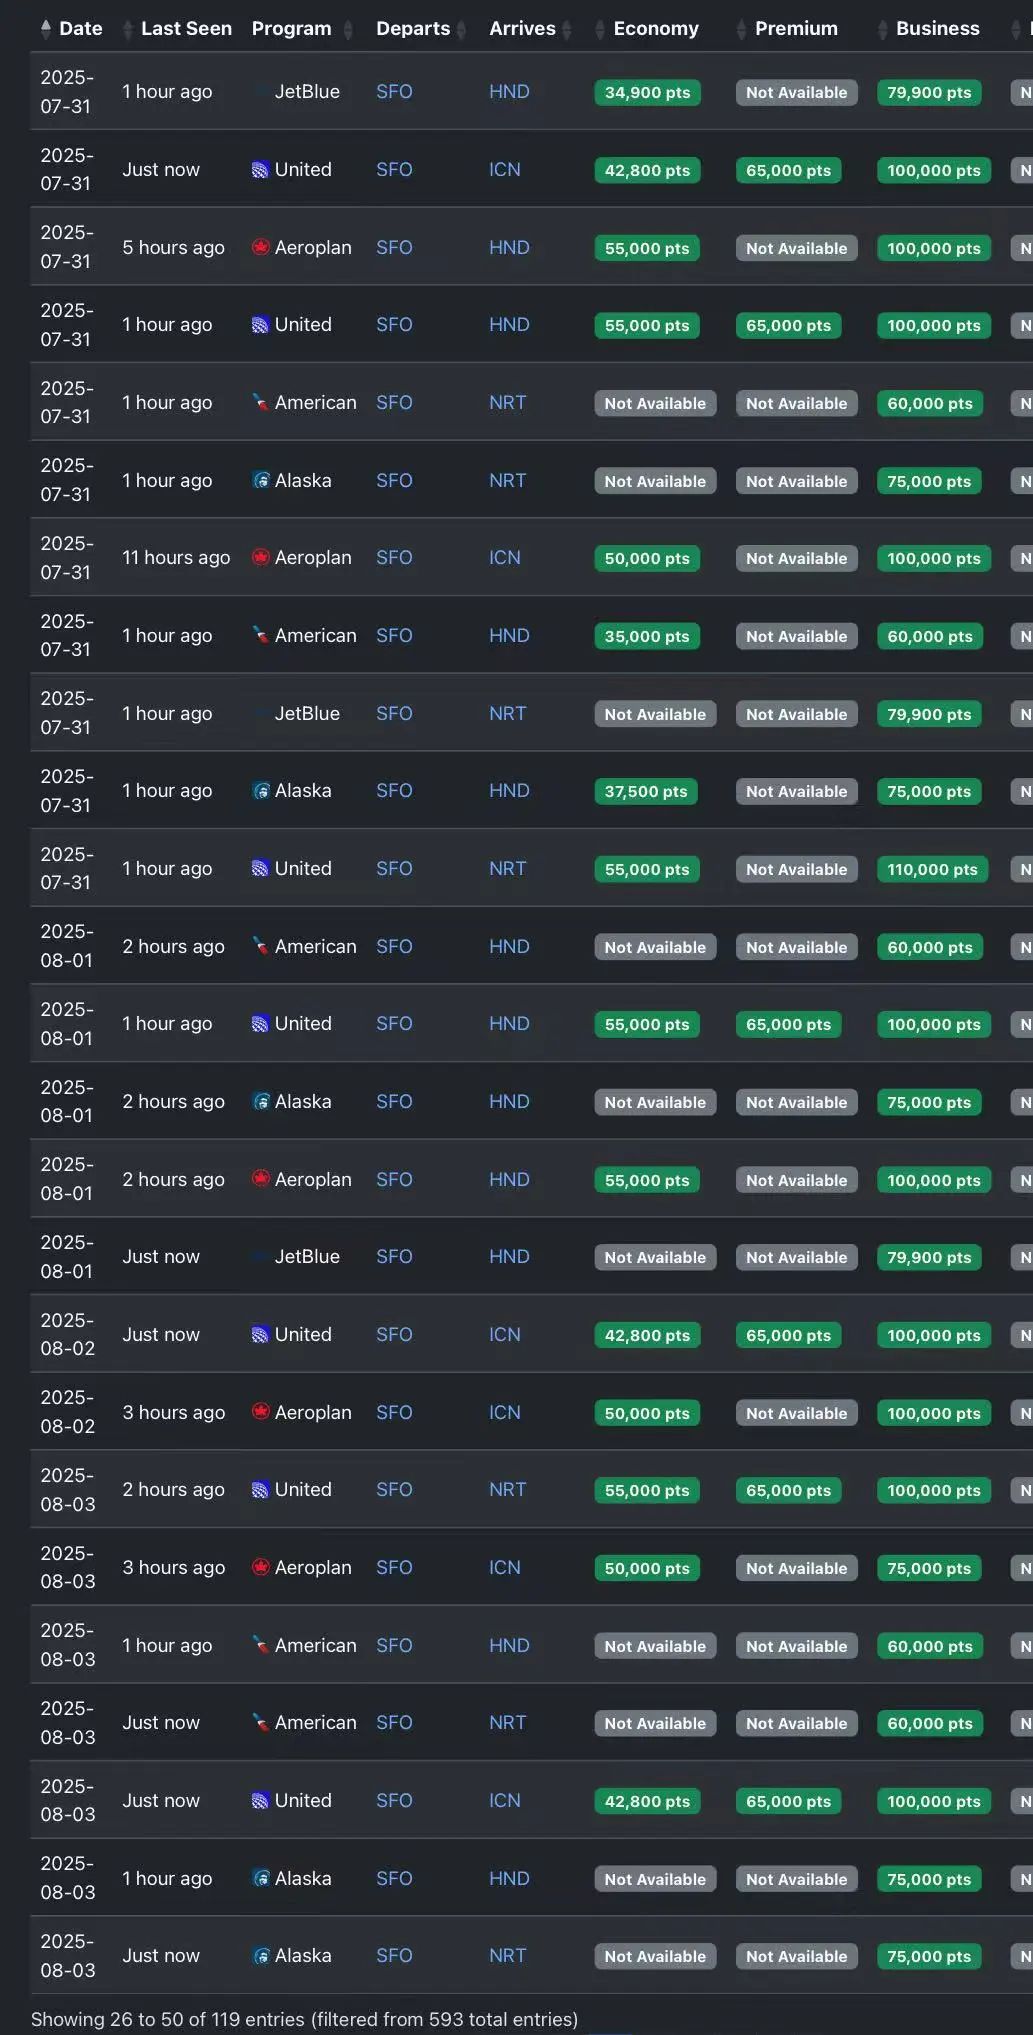Select the 65,000 pts Premium badge in the 2025-08-03 United NRT row
The height and width of the screenshot is (2035, 1033).
point(788,1491)
